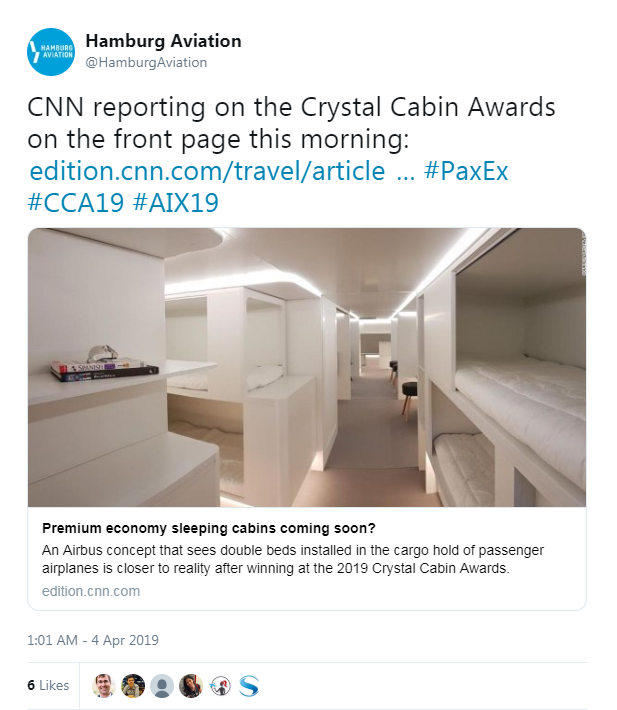This screenshot has height=710, width=617.
Task: Open the second liker's avatar
Action: (133, 686)
